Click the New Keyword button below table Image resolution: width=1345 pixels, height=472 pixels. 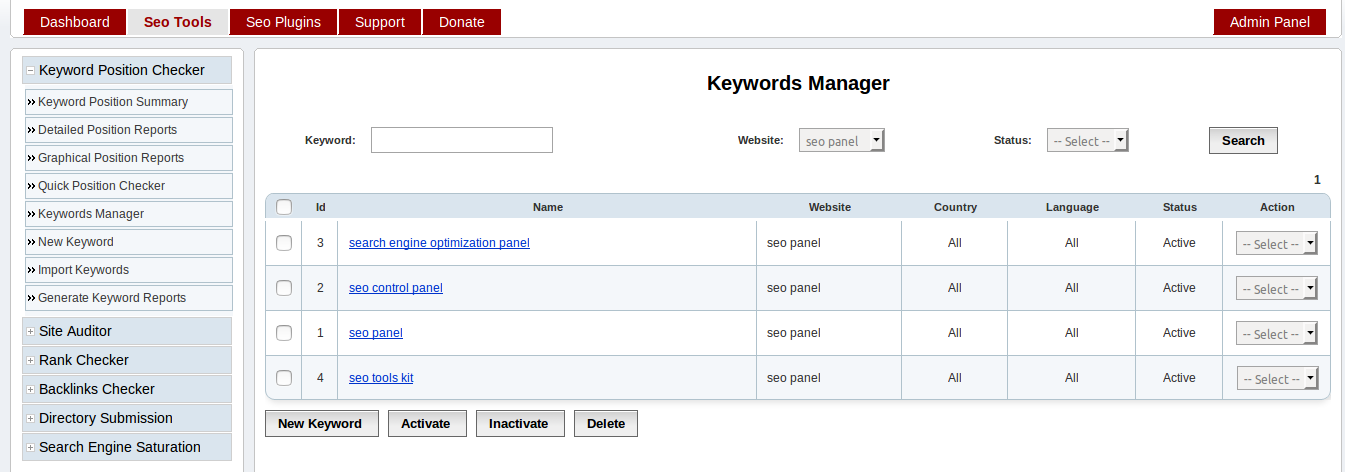click(x=320, y=423)
